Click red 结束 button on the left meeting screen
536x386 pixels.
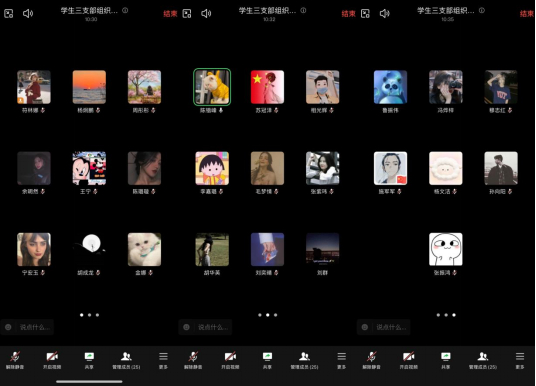tap(170, 14)
